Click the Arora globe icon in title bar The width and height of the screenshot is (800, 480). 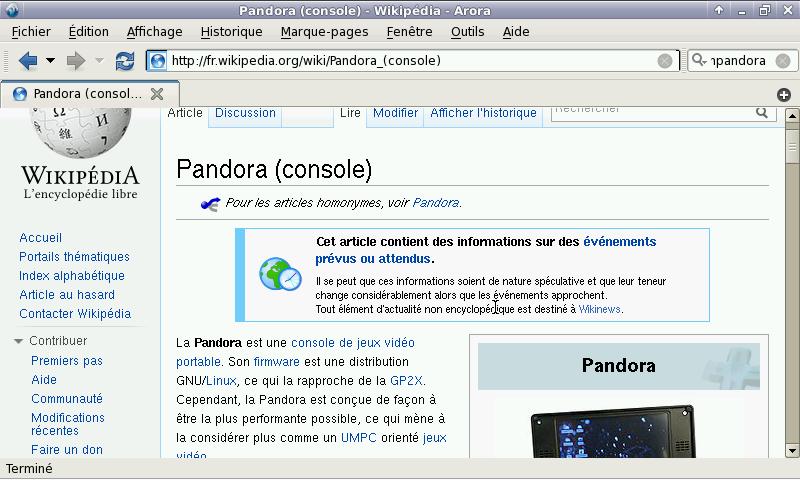click(x=11, y=10)
